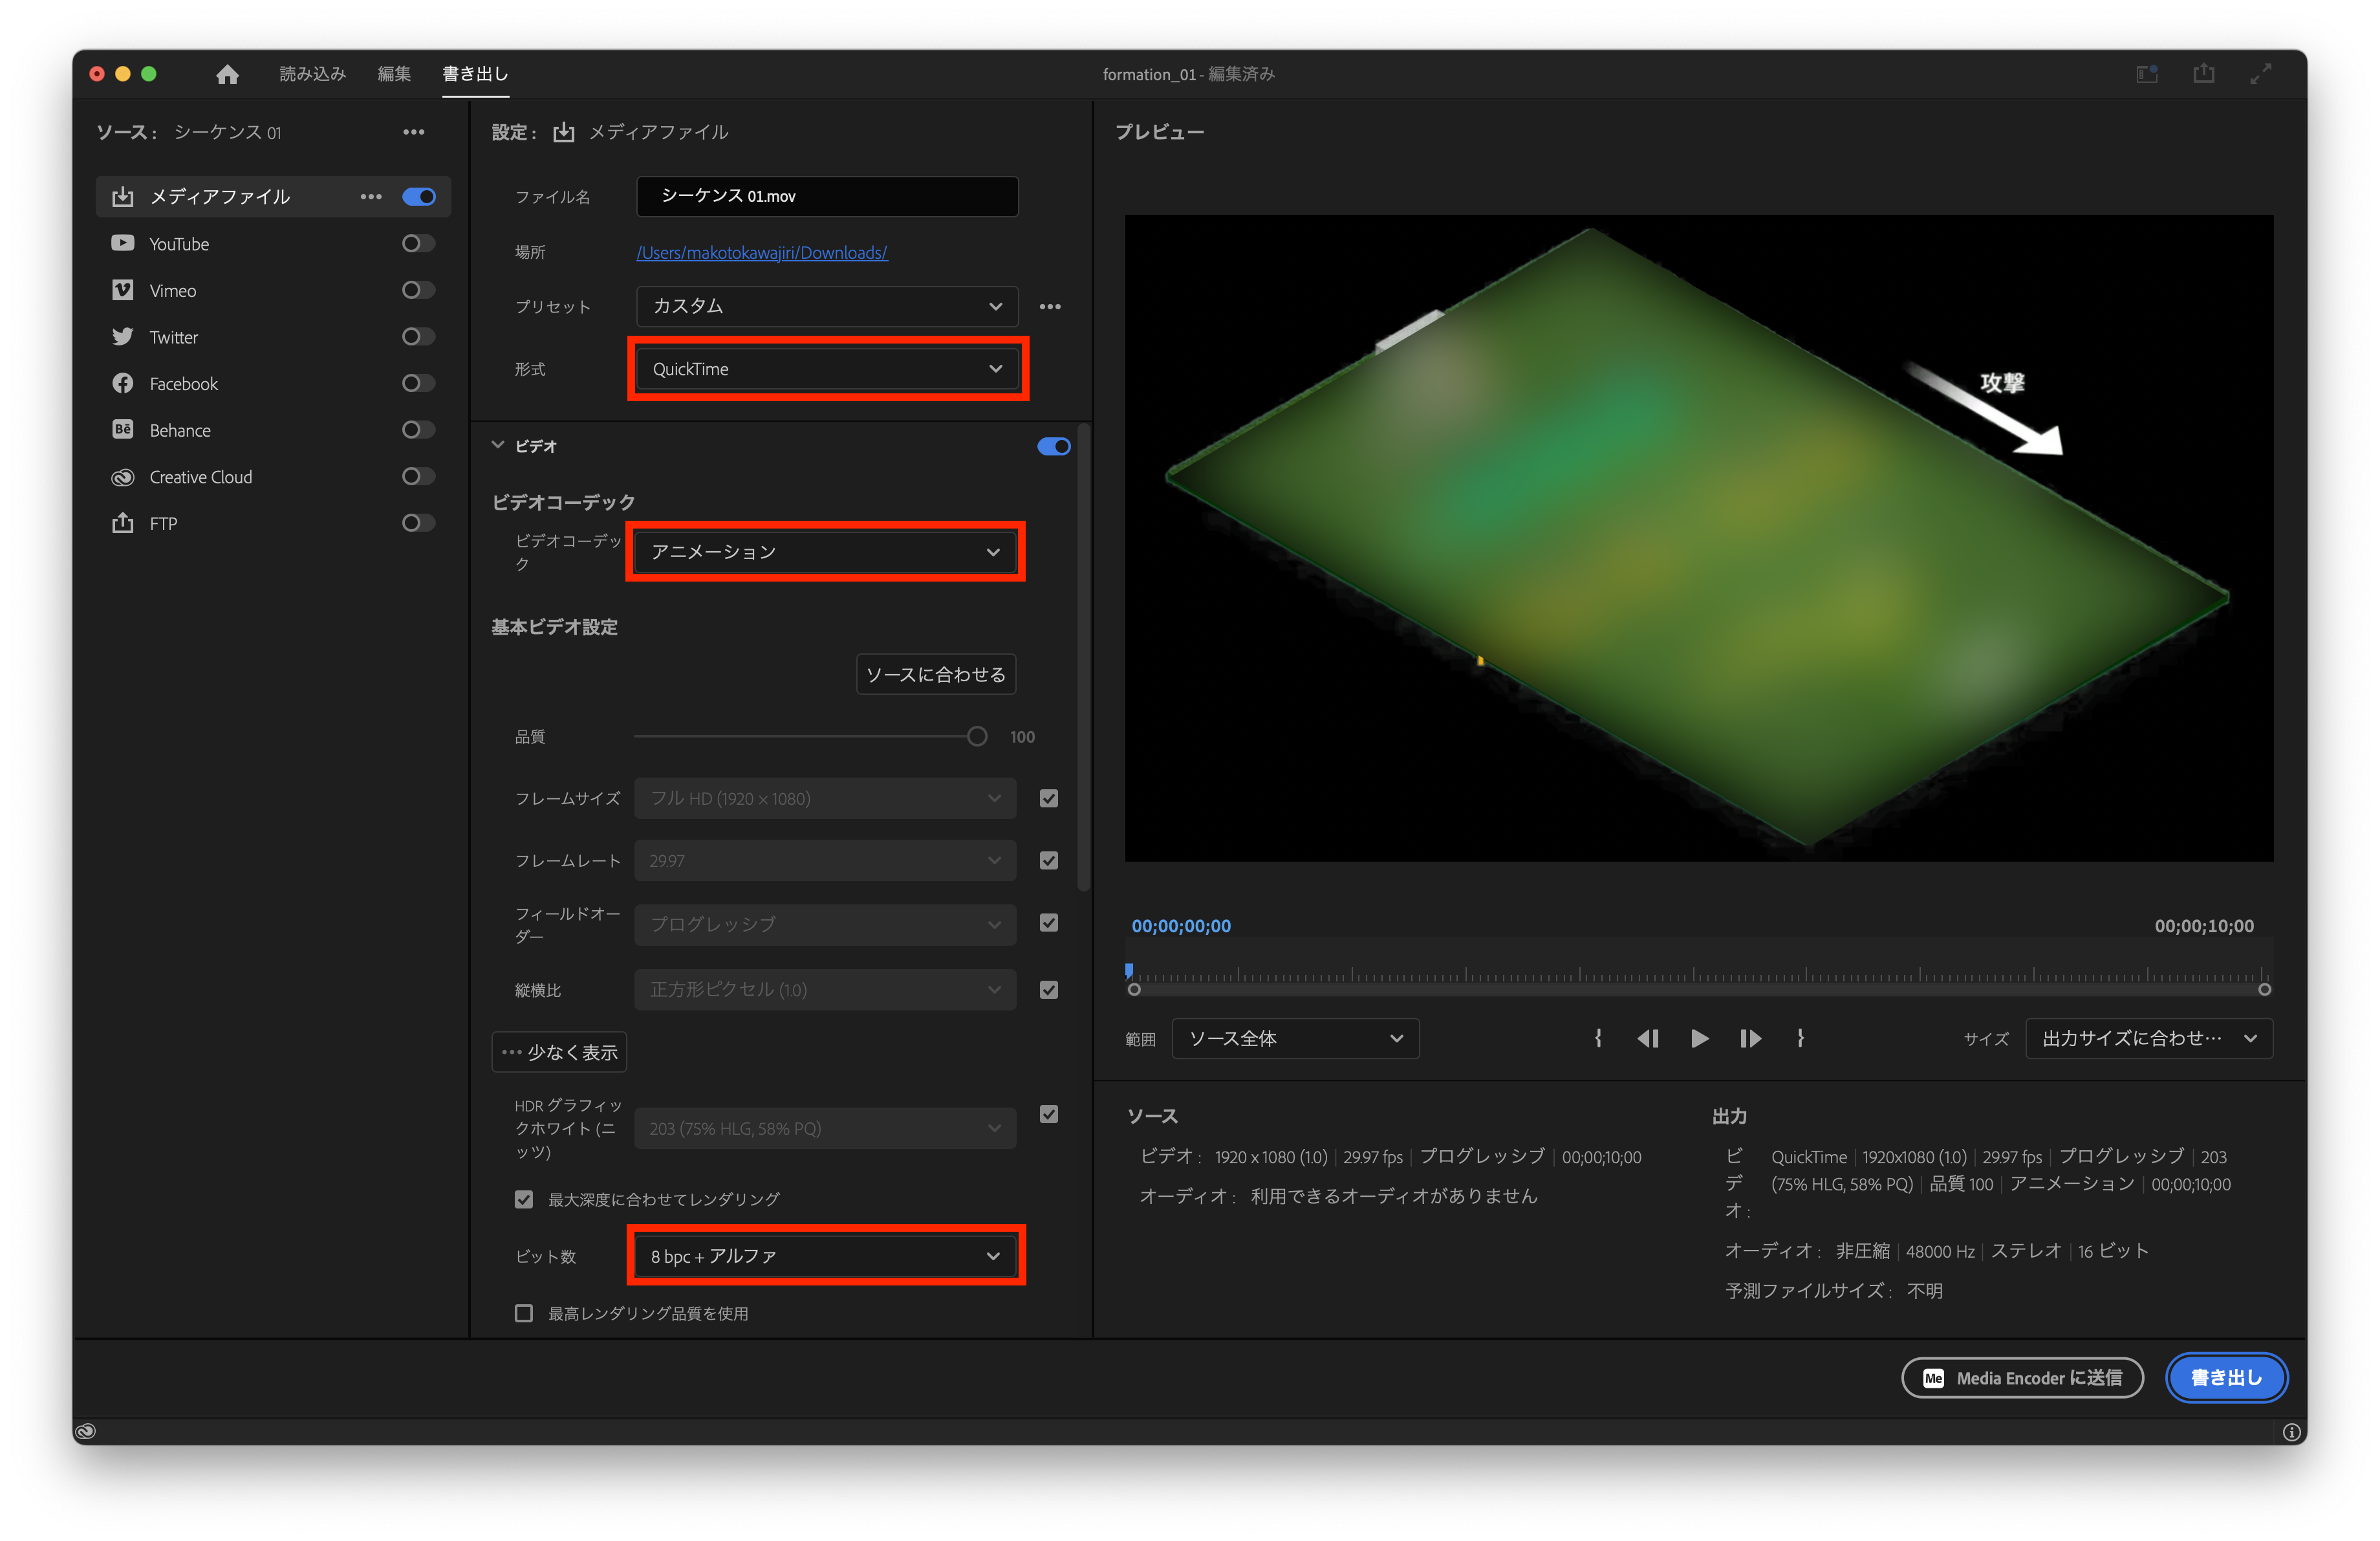Switch to the 読み込み tab
This screenshot has height=1541, width=2380.
tap(313, 73)
